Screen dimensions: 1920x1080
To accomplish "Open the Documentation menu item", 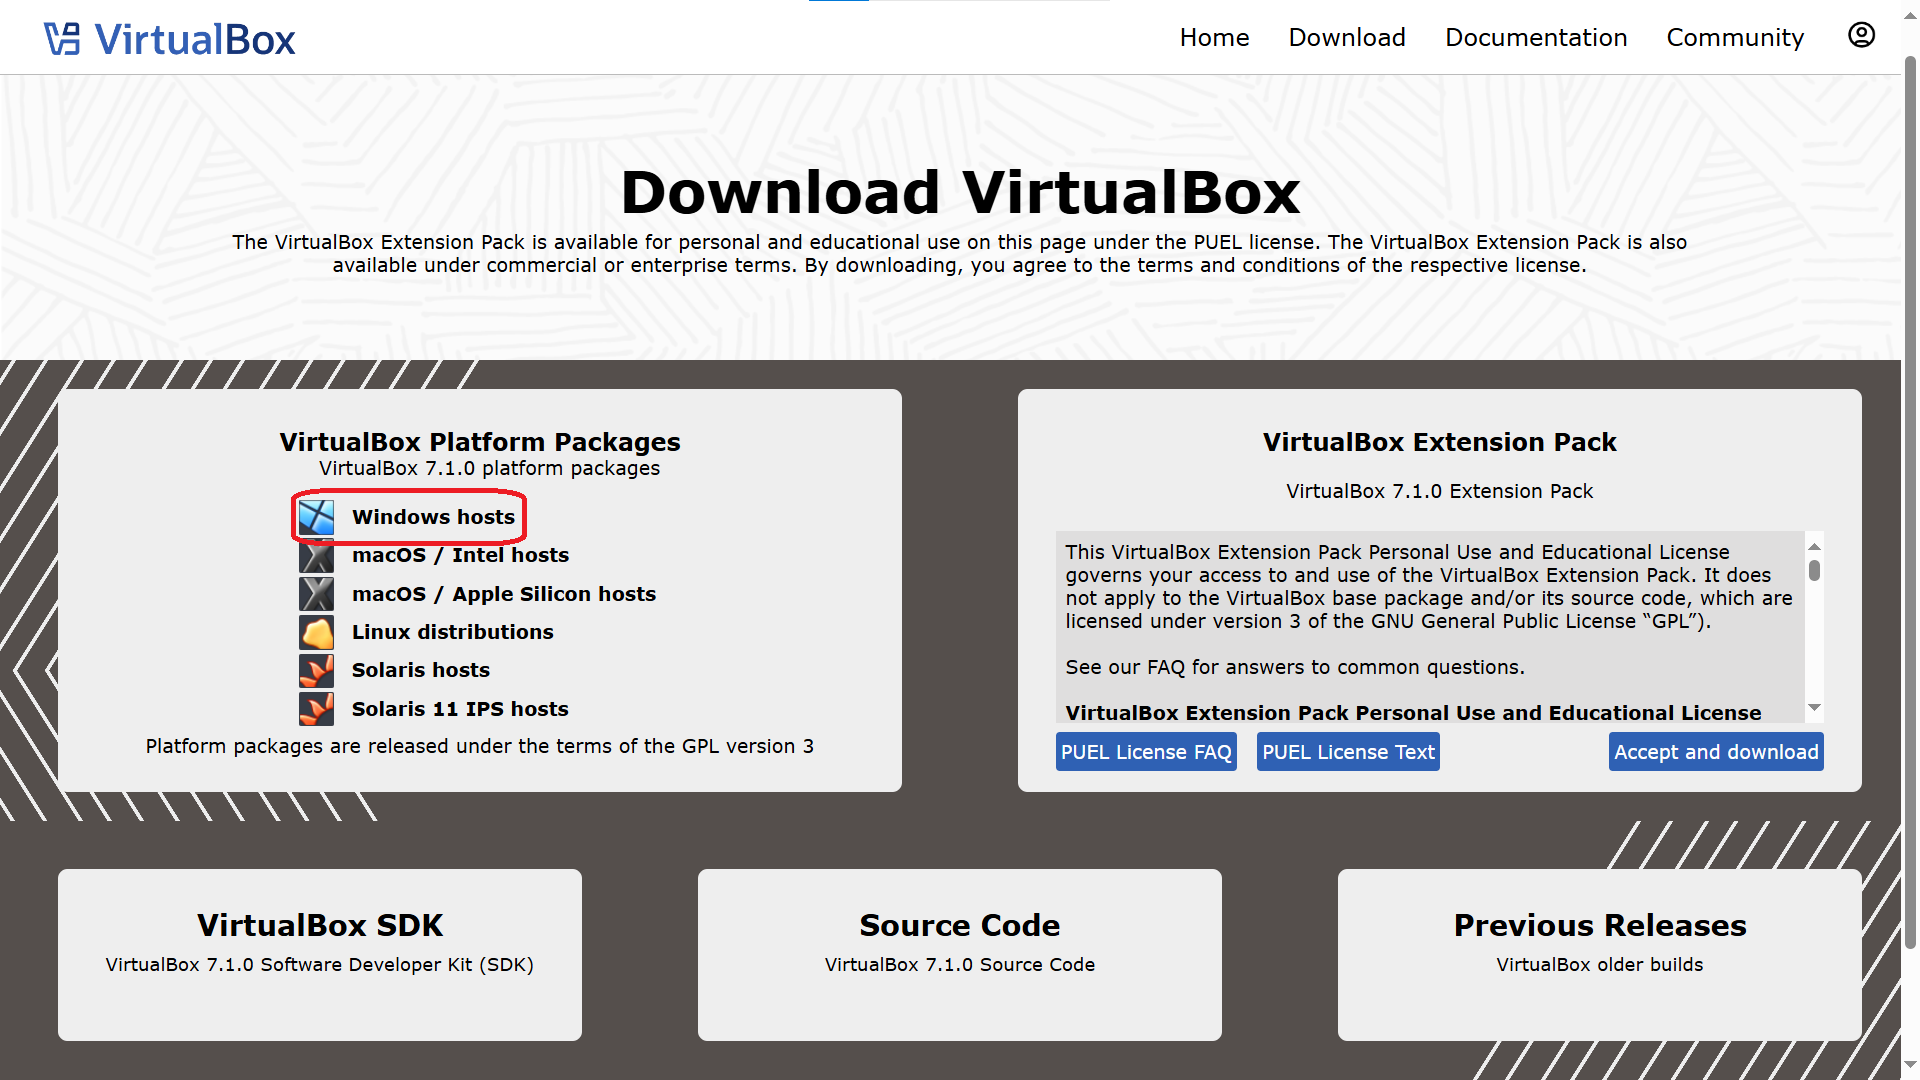I will click(1536, 38).
